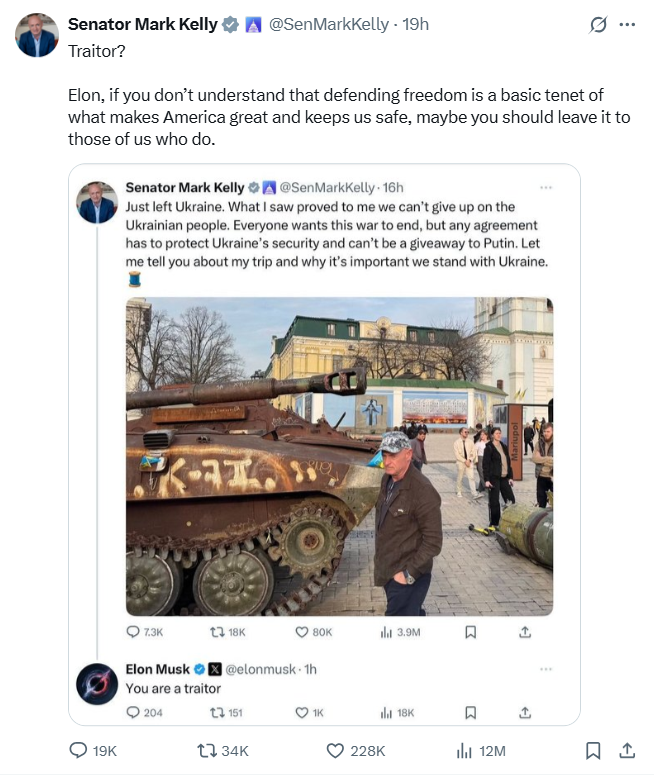
Task: Open Elon Musk's reply more options
Action: 546,668
